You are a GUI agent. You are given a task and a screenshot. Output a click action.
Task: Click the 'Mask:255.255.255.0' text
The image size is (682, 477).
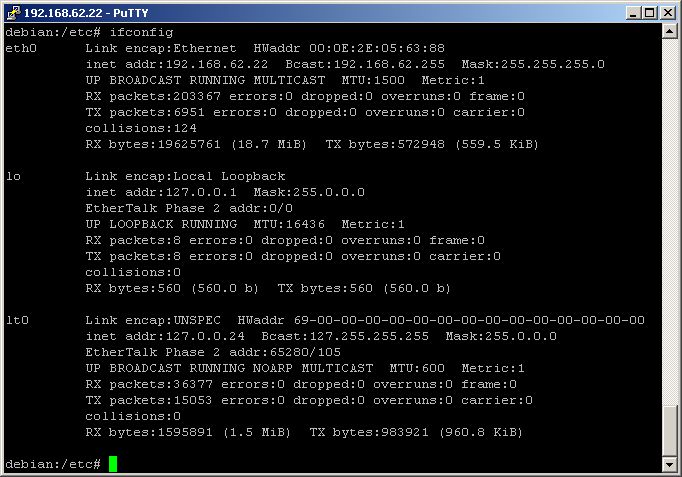pos(533,64)
